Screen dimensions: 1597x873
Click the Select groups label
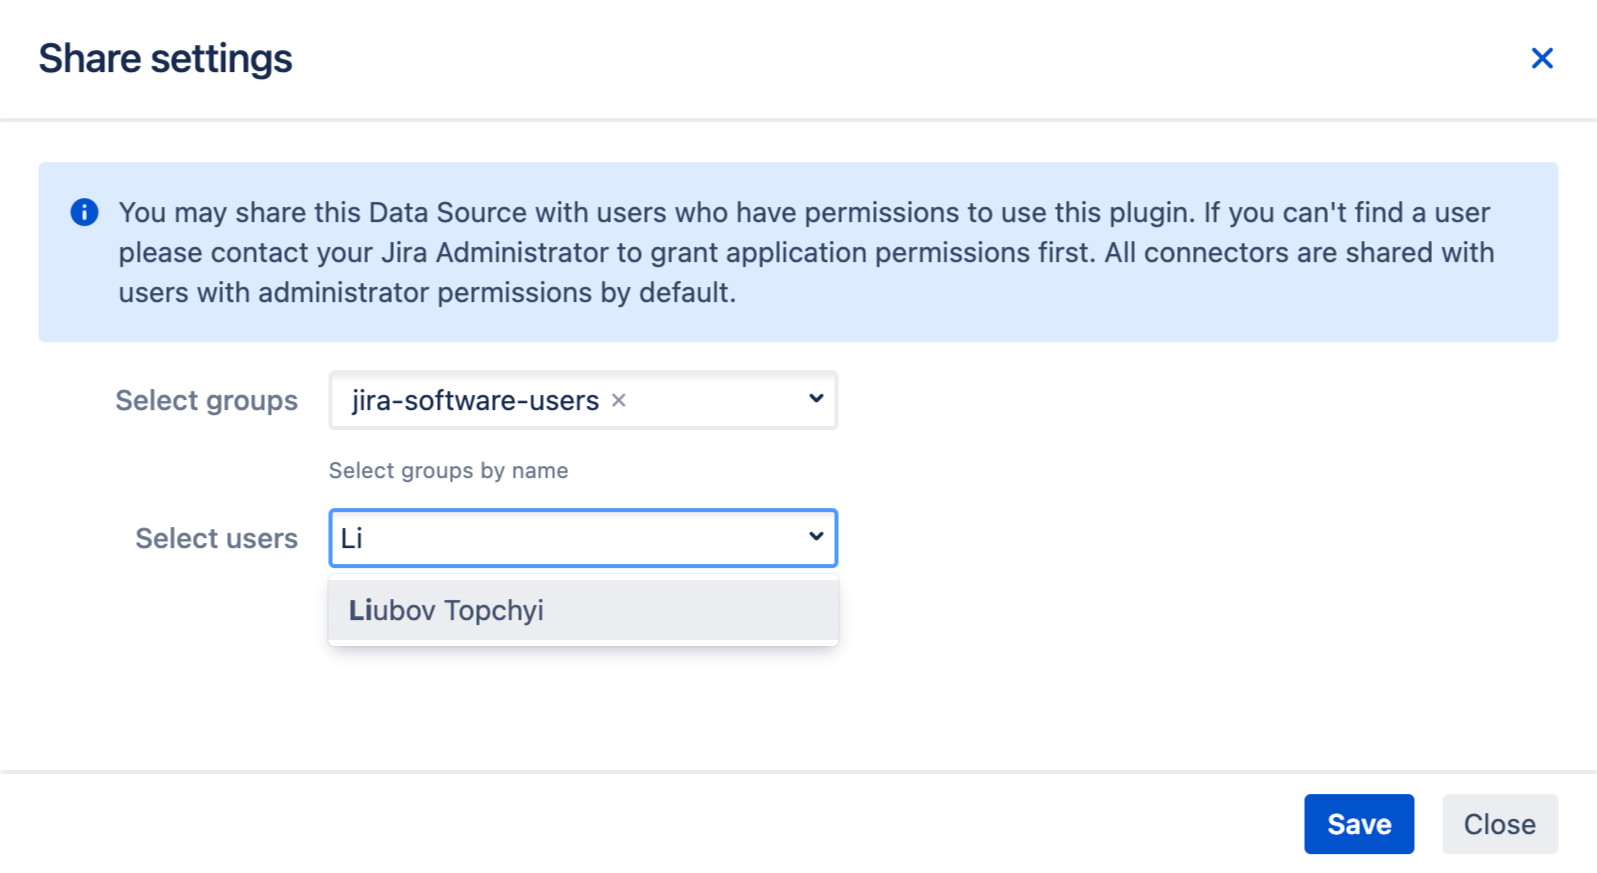(x=206, y=400)
